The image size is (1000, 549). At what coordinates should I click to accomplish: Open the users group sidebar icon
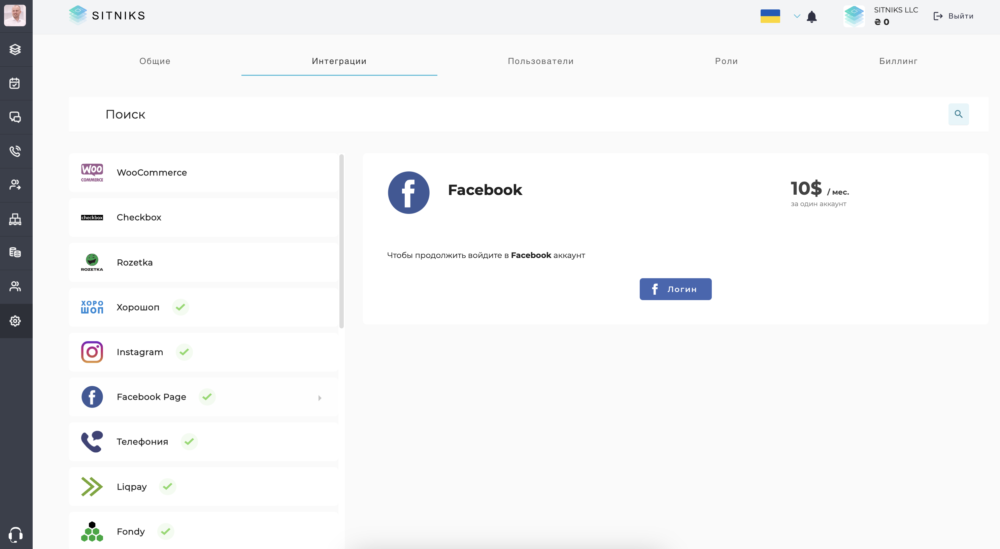[x=15, y=286]
